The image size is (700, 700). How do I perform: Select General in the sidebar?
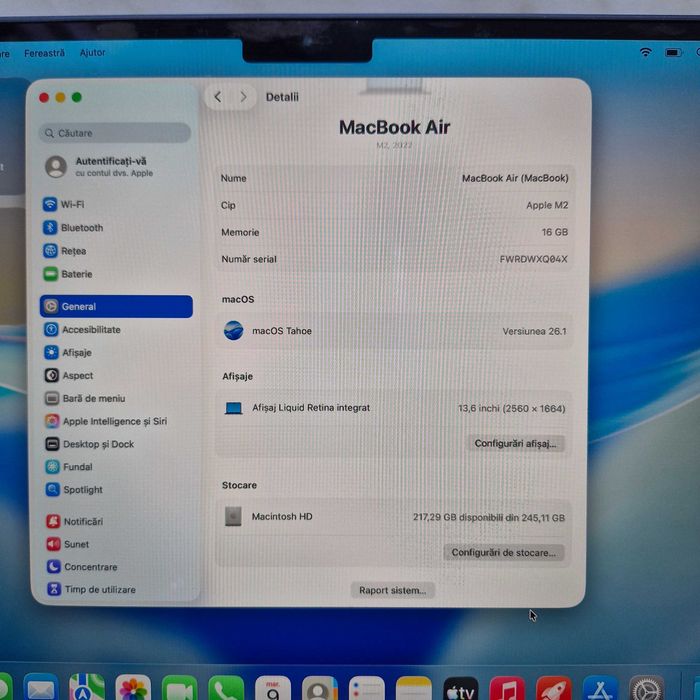[x=116, y=307]
